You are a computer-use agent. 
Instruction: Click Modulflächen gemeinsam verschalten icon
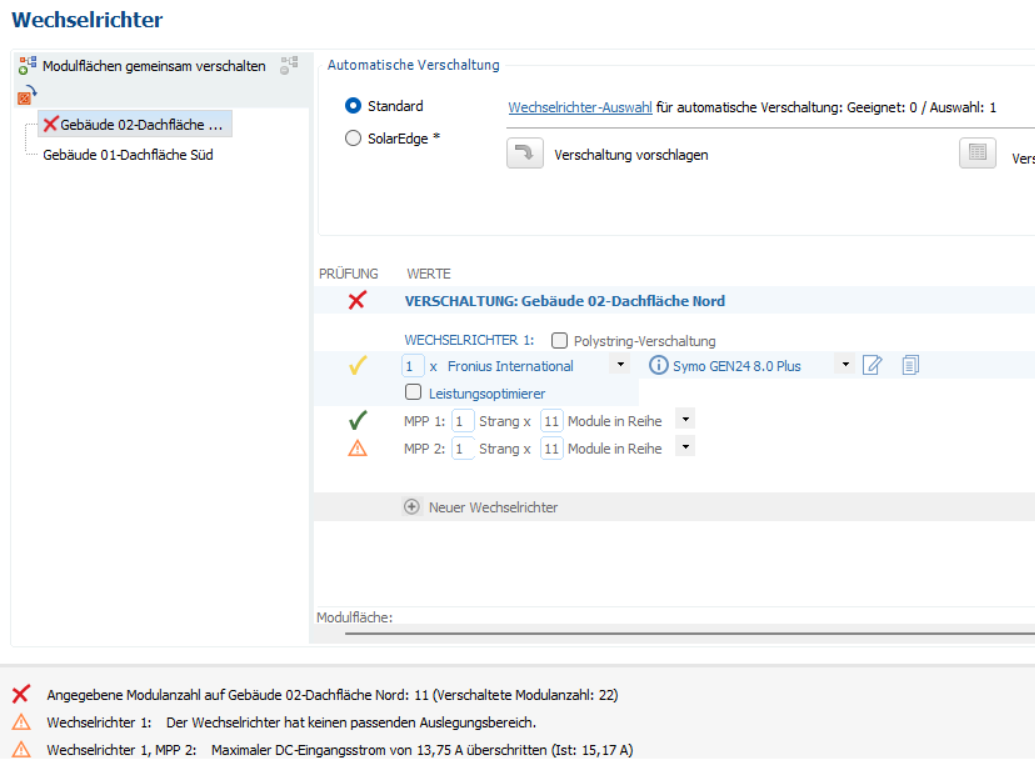pyautogui.click(x=27, y=65)
